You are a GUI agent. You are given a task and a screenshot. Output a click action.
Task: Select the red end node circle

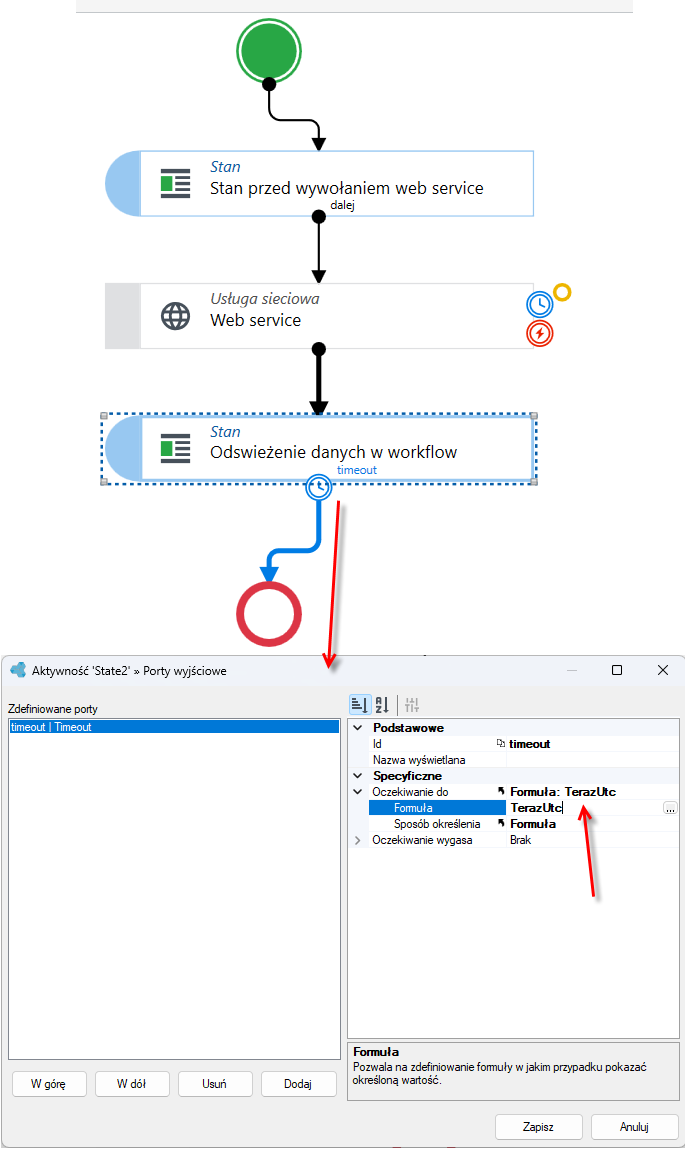tap(269, 614)
